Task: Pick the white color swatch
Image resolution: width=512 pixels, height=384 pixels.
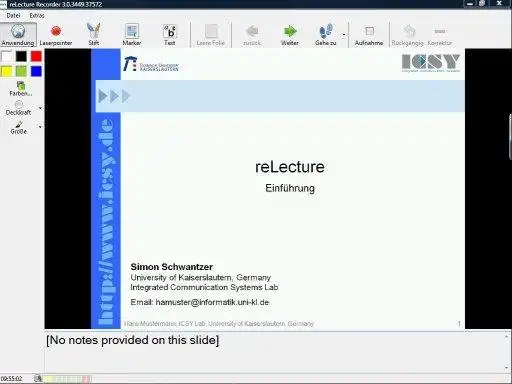Action: coord(6,56)
